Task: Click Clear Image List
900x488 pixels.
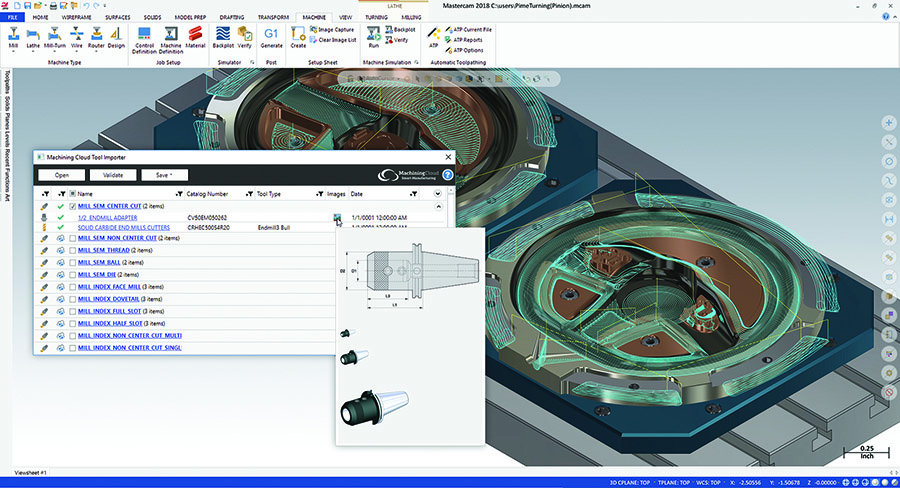Action: coord(333,40)
